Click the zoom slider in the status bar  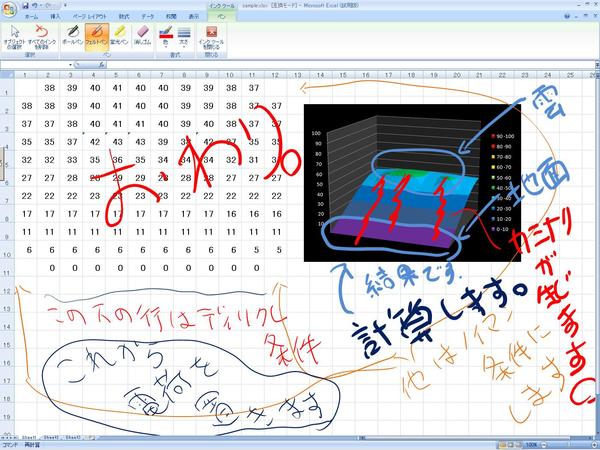point(565,444)
